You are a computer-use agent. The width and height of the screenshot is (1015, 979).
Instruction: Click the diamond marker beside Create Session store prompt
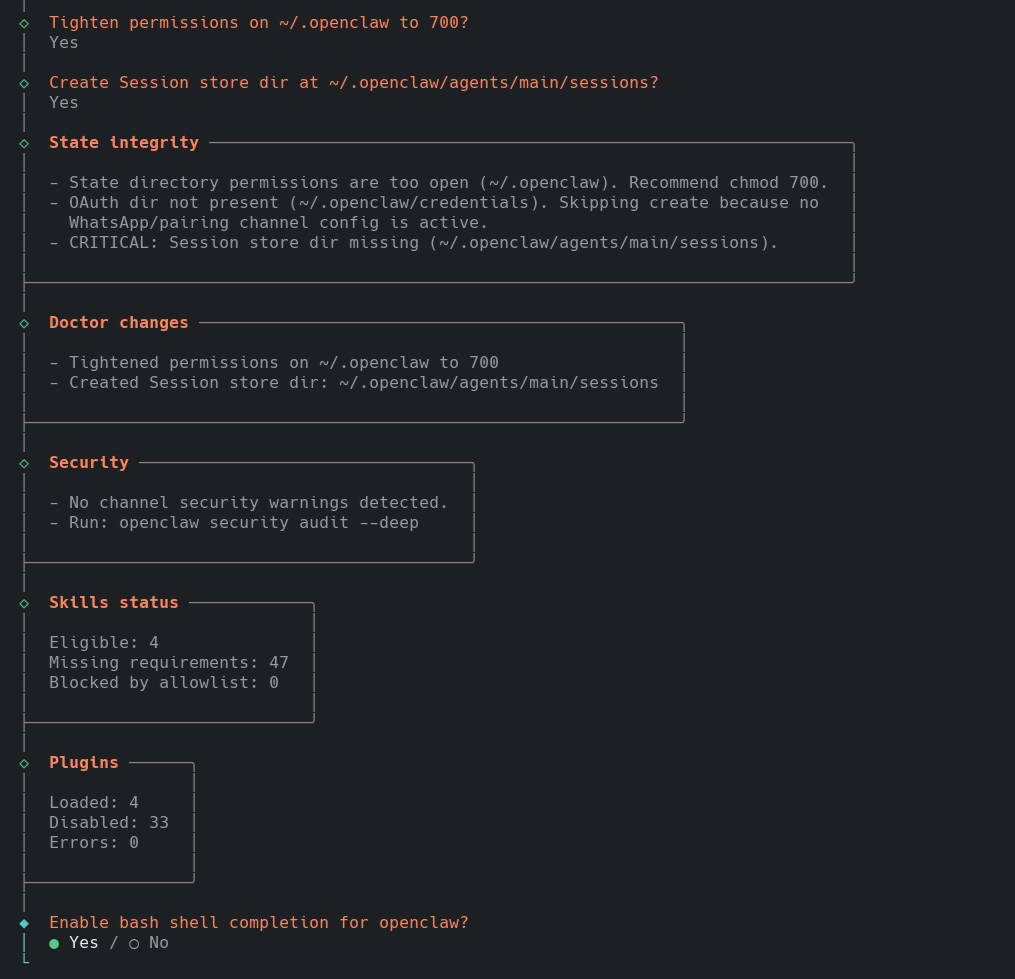24,83
